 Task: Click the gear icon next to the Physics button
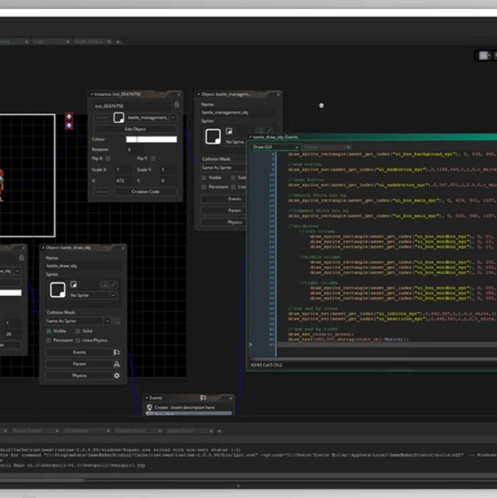pyautogui.click(x=117, y=376)
